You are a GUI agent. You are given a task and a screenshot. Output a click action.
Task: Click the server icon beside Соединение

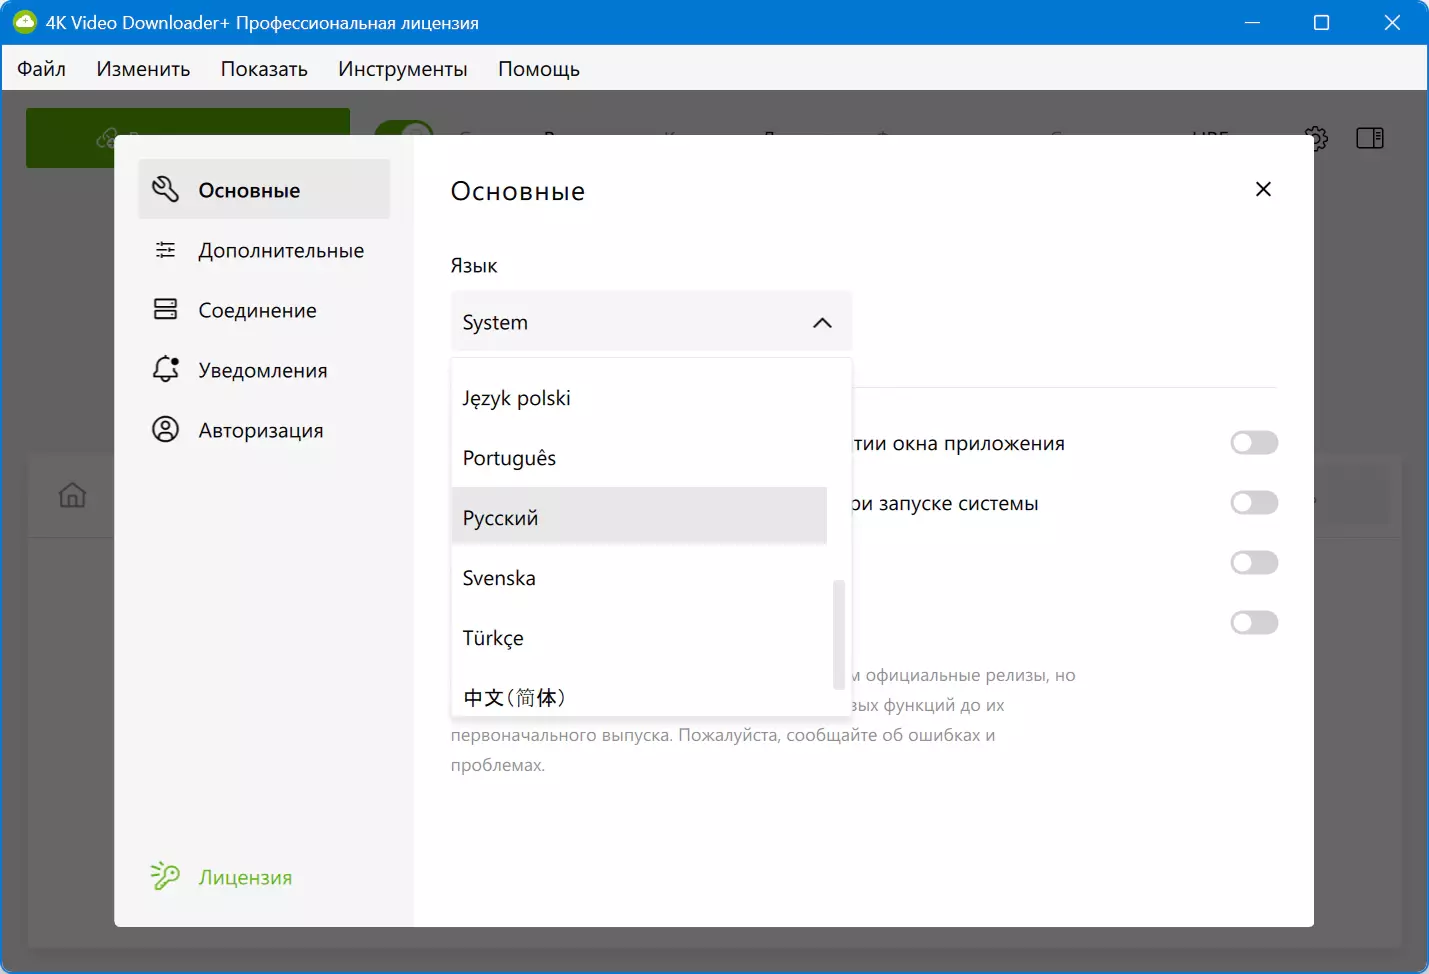[x=165, y=310]
